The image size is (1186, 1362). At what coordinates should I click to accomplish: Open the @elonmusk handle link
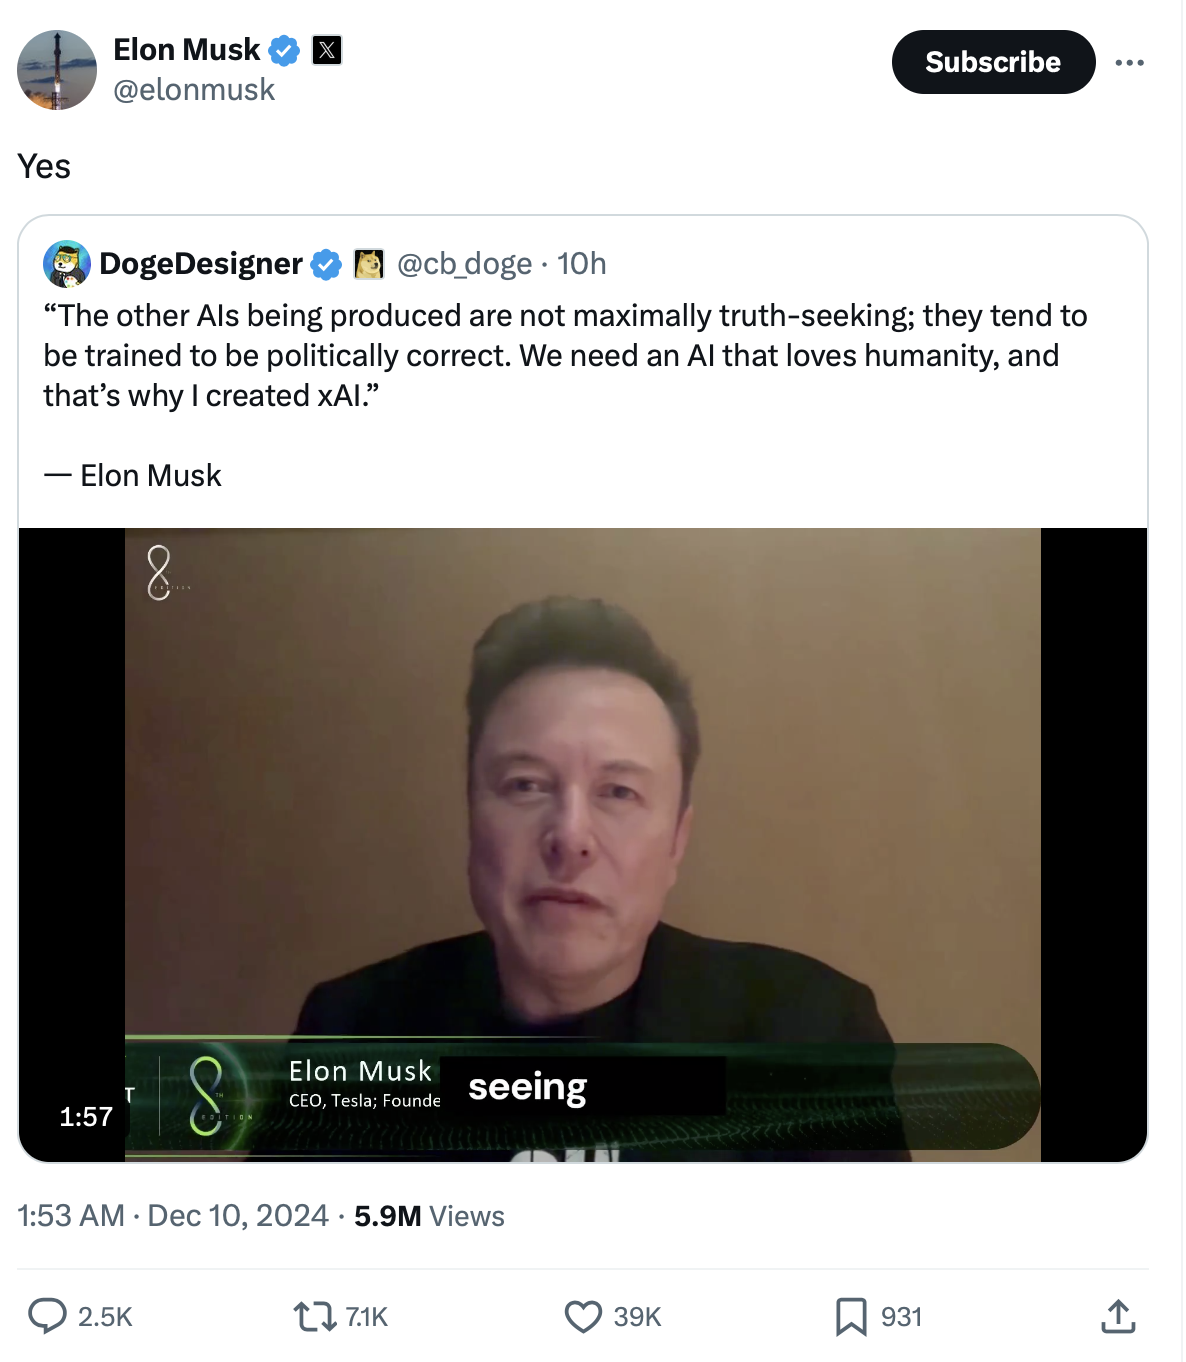pyautogui.click(x=194, y=90)
